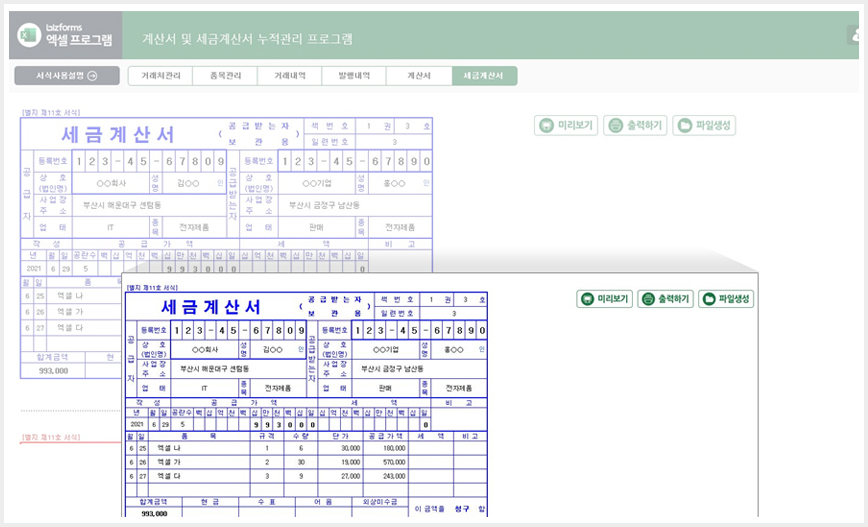Click the 판매 business type cell in front sheet
This screenshot has width=868, height=527.
click(x=385, y=388)
